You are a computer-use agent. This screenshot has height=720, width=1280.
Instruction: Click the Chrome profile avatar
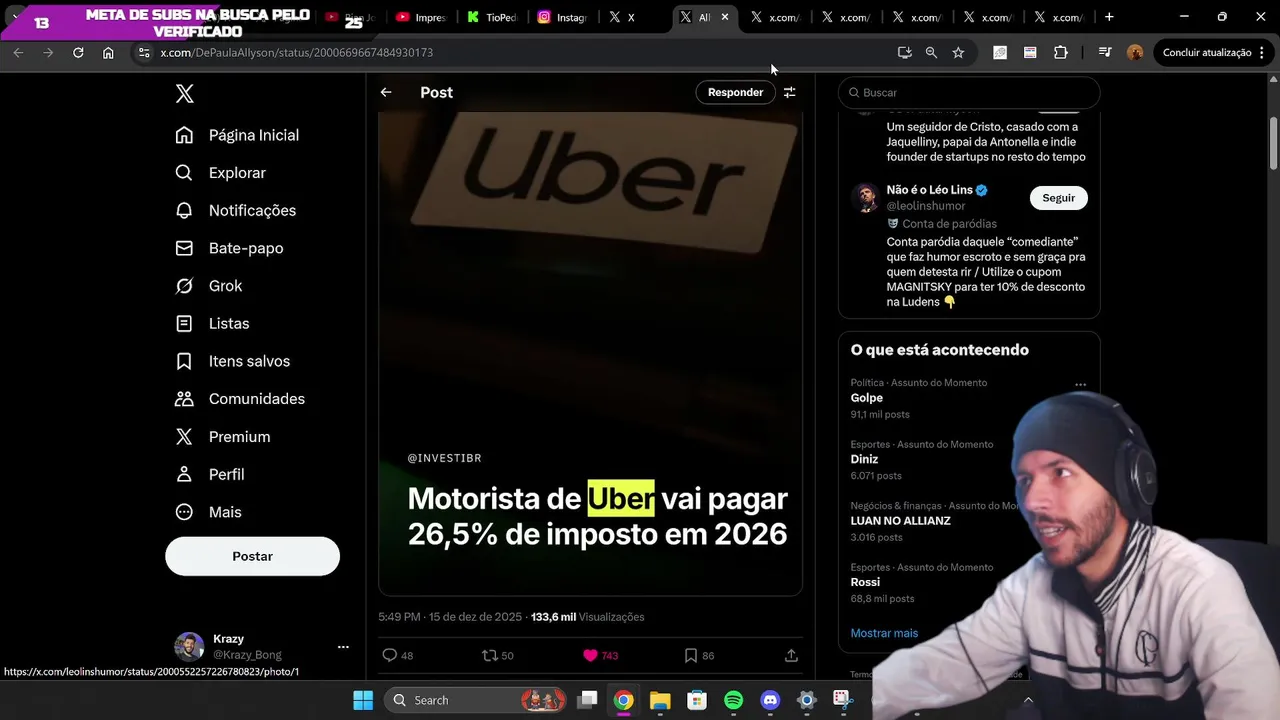1135,52
